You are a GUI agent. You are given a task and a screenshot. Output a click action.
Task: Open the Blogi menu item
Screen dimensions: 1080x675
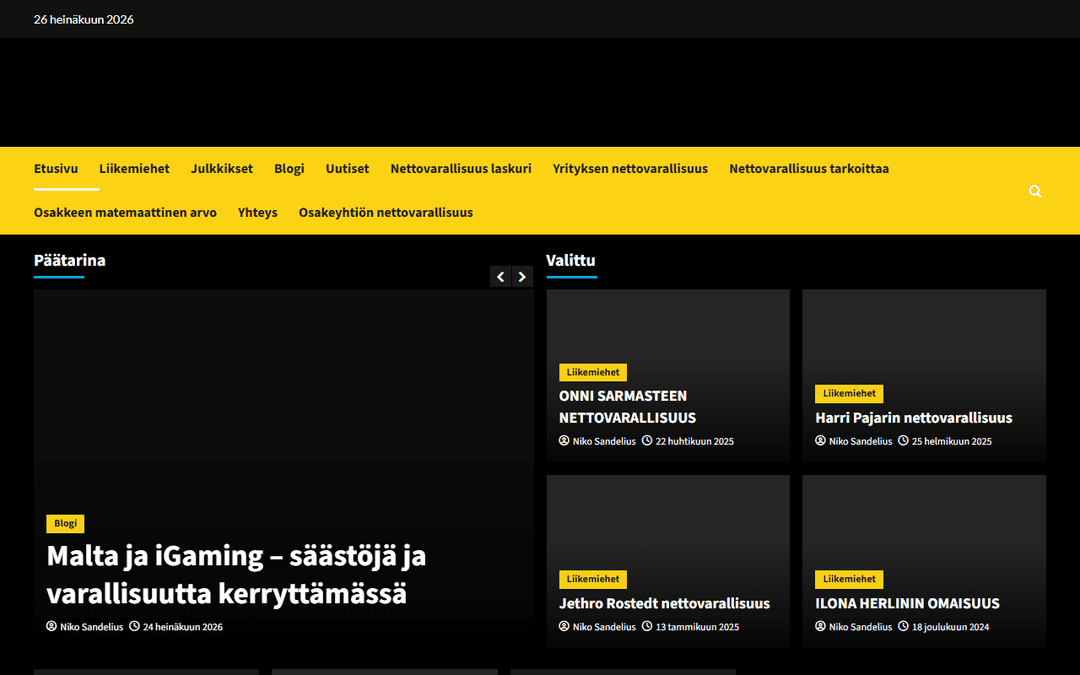tap(289, 169)
